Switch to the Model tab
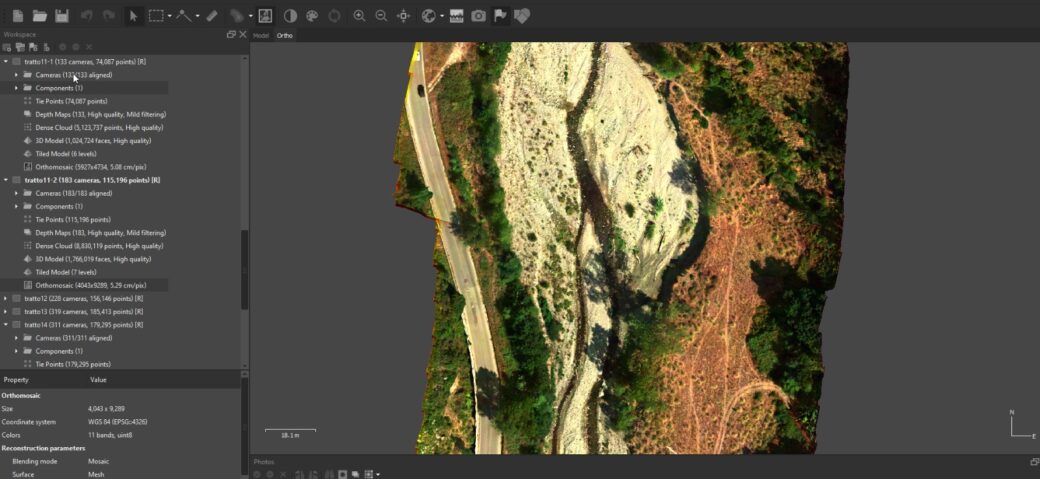 [261, 35]
